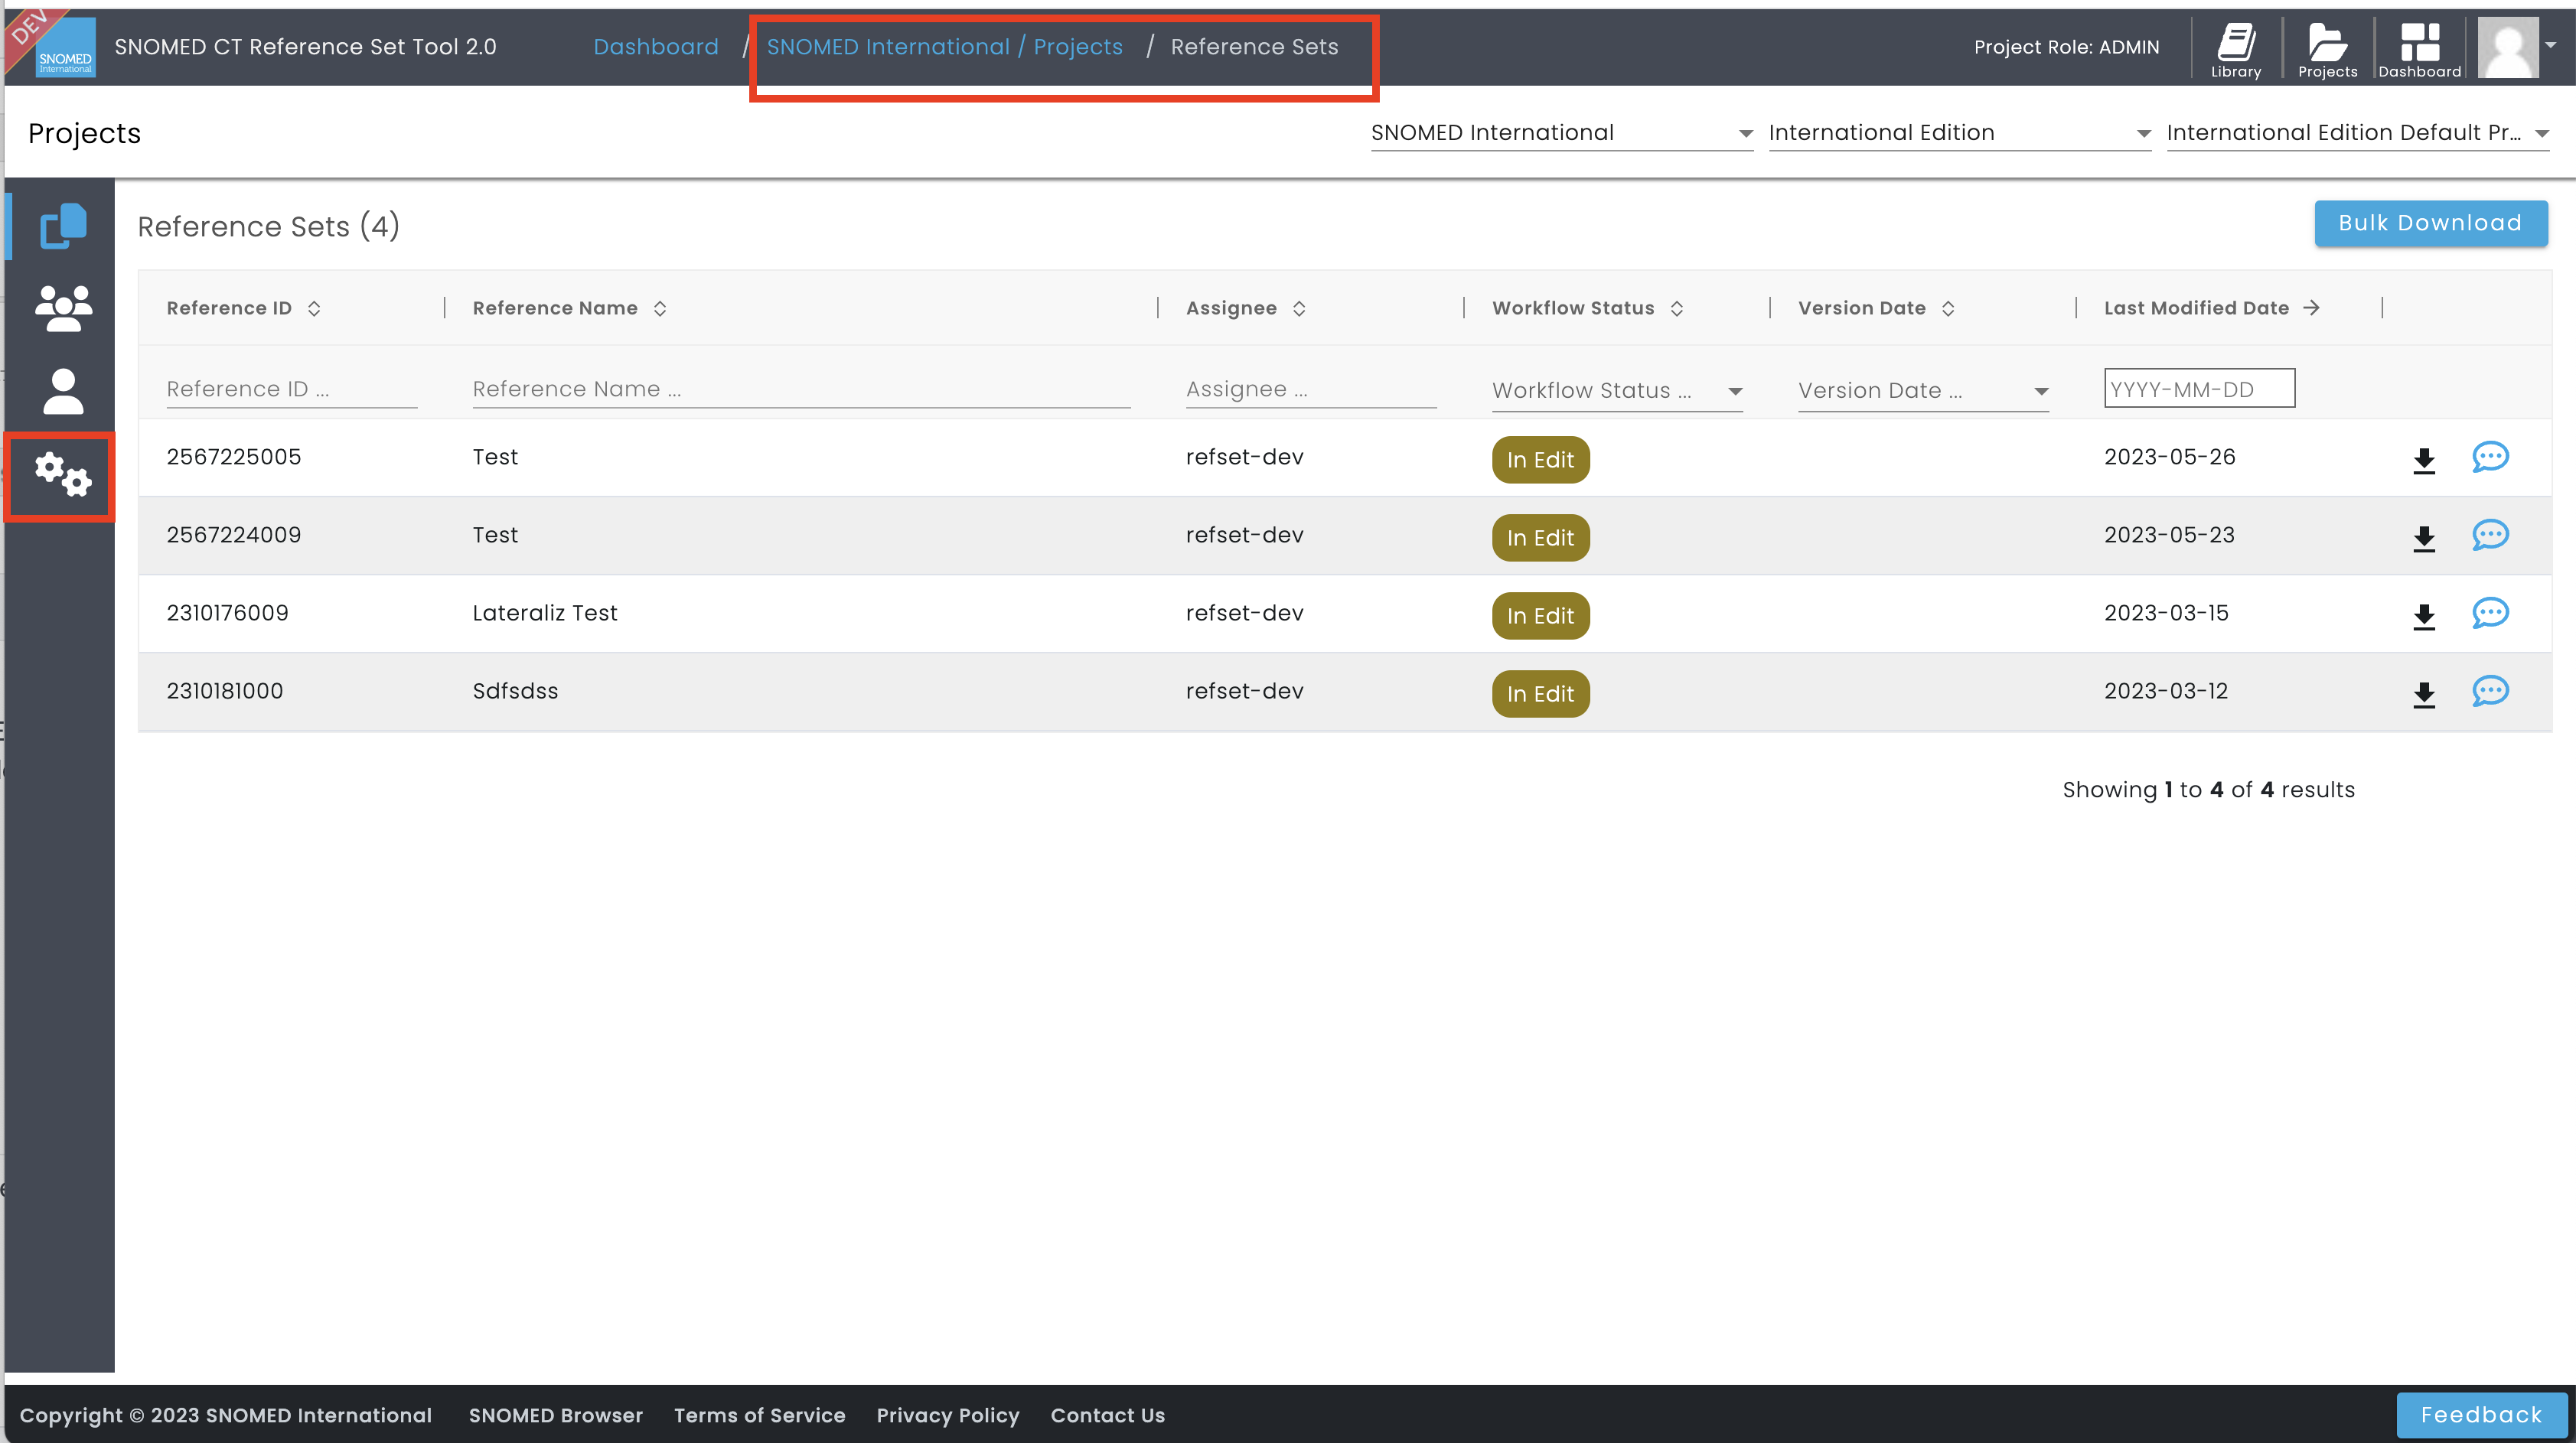The width and height of the screenshot is (2576, 1443).
Task: Select reference name Lateraliz Test
Action: 545,613
